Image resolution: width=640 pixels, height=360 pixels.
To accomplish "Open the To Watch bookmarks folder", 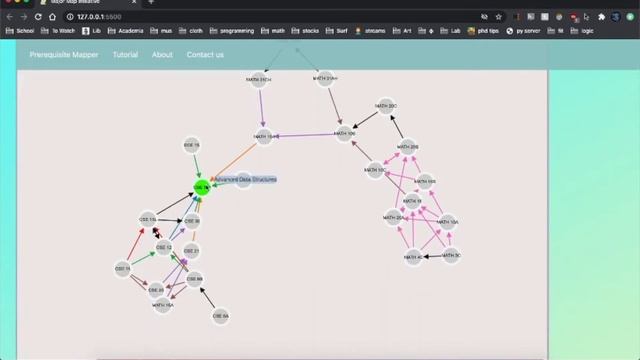I will 58,31.
